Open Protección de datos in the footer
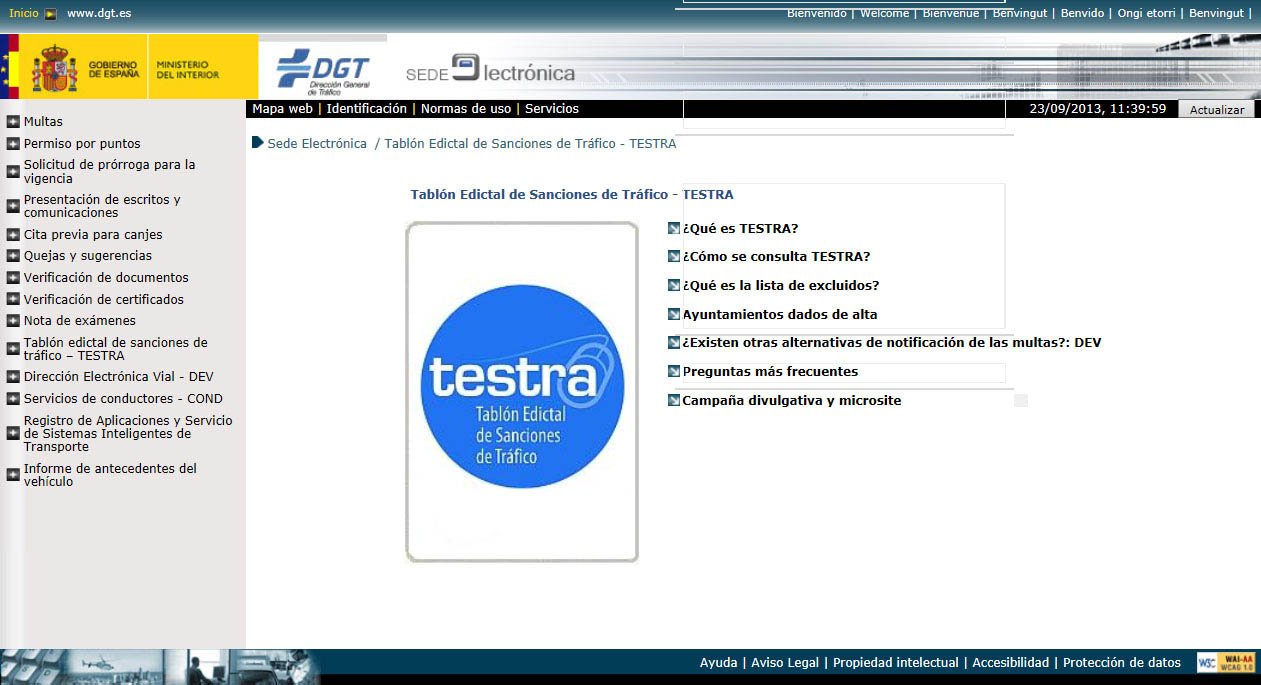Viewport: 1261px width, 685px height. pos(1122,663)
